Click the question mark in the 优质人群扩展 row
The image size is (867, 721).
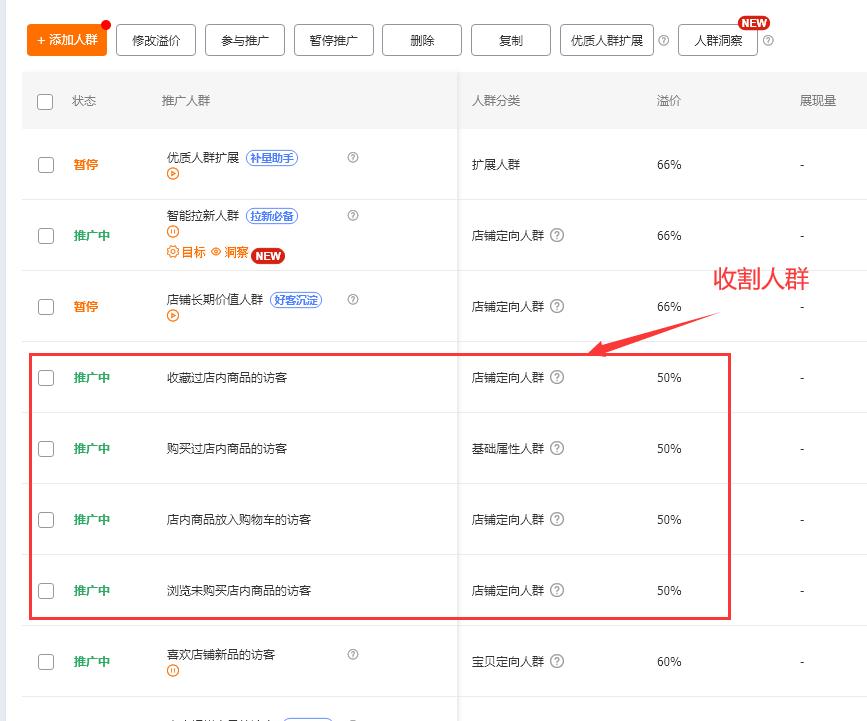click(x=352, y=158)
